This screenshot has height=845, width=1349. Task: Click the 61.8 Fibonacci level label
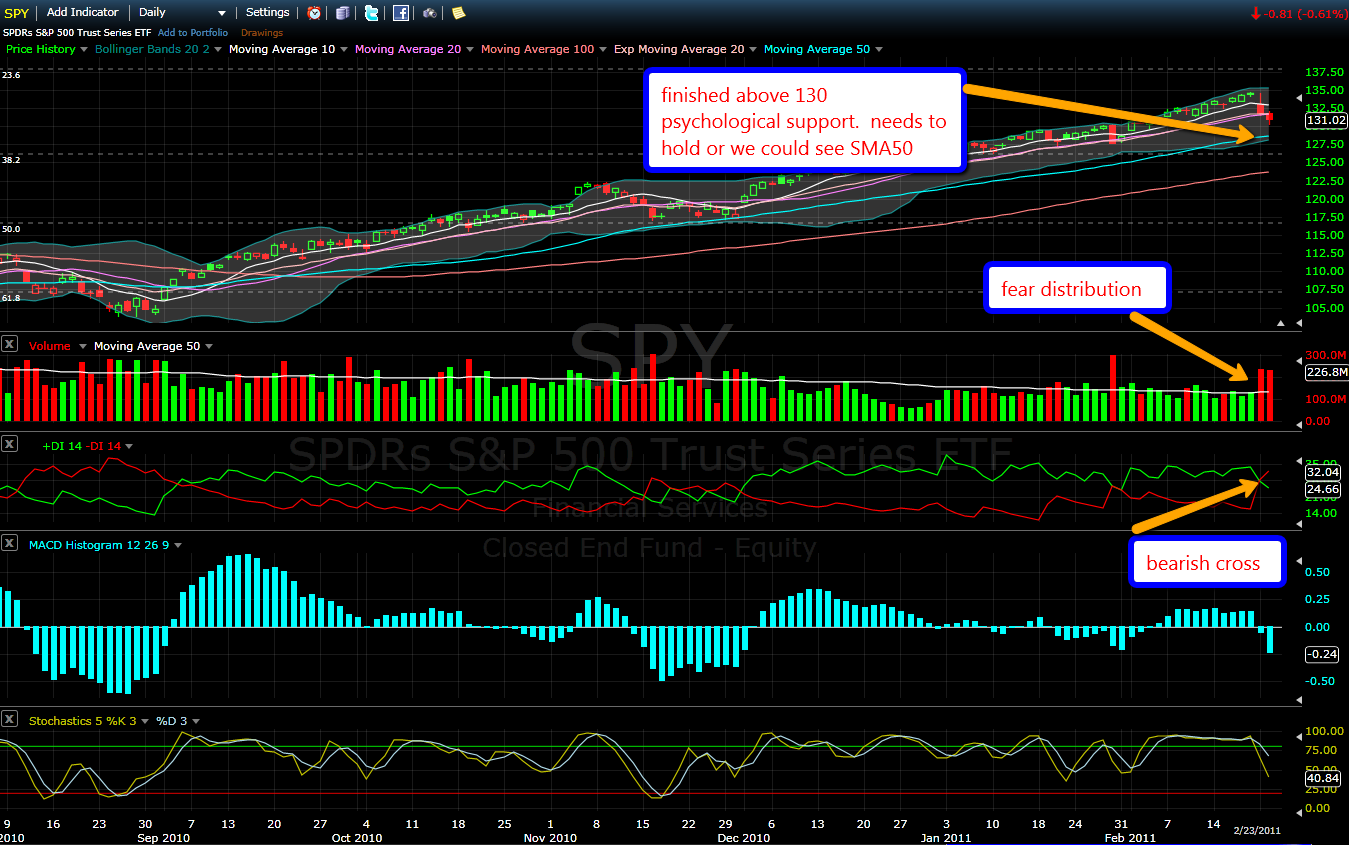click(x=11, y=298)
